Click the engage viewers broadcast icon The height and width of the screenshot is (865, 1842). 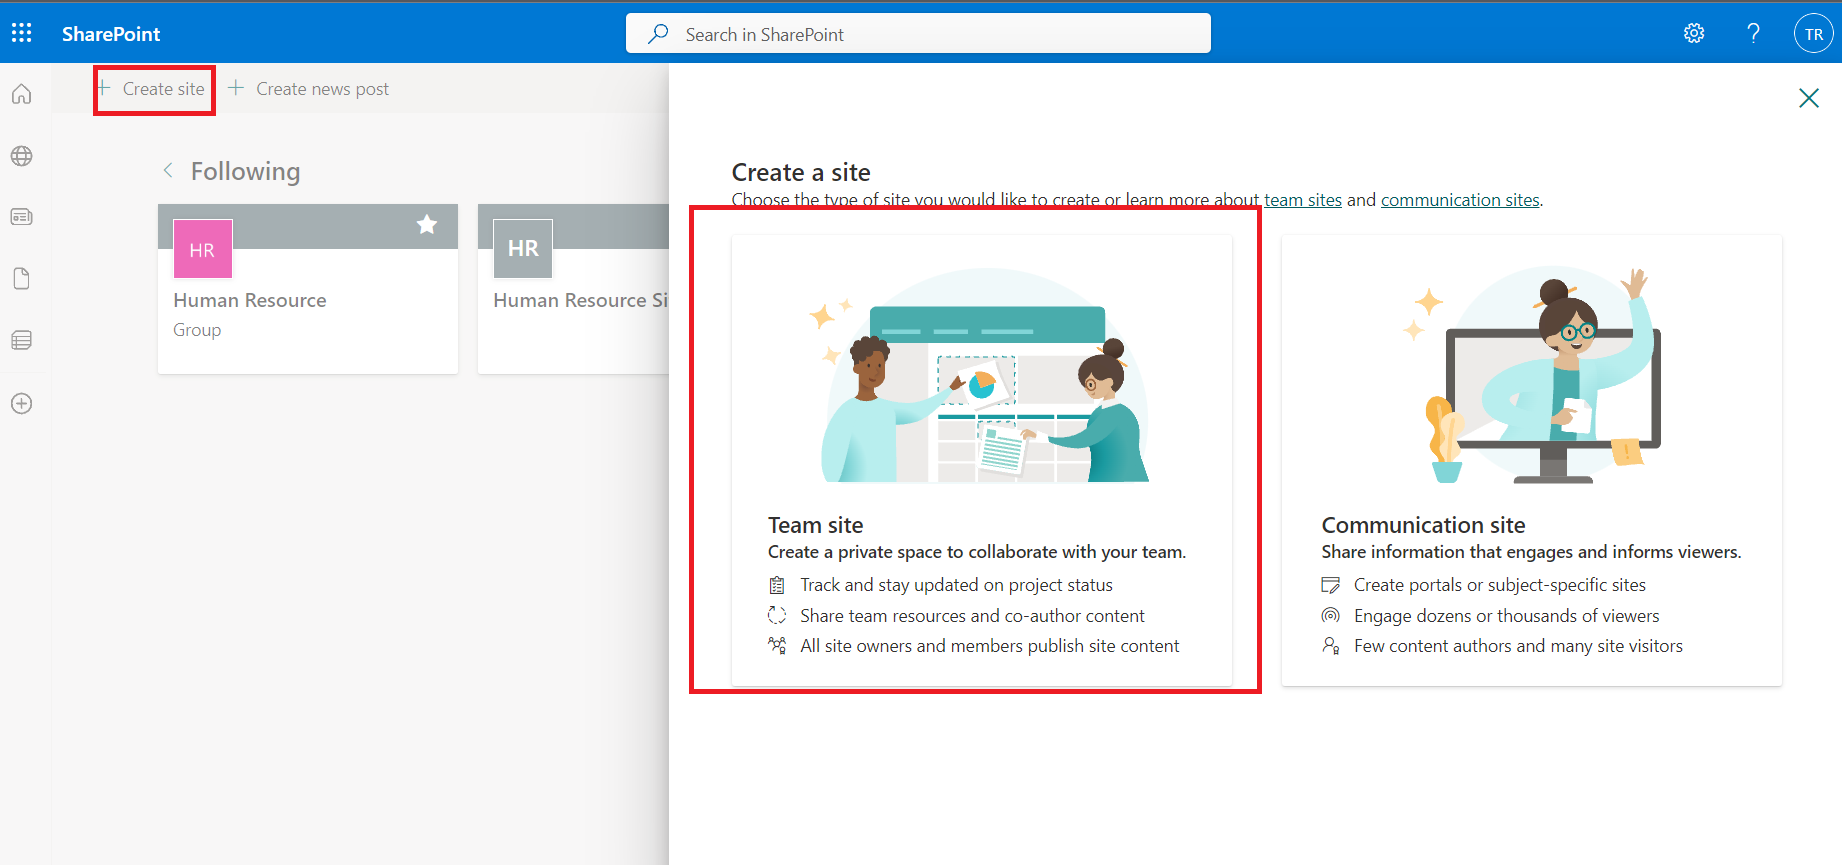[x=1331, y=615]
